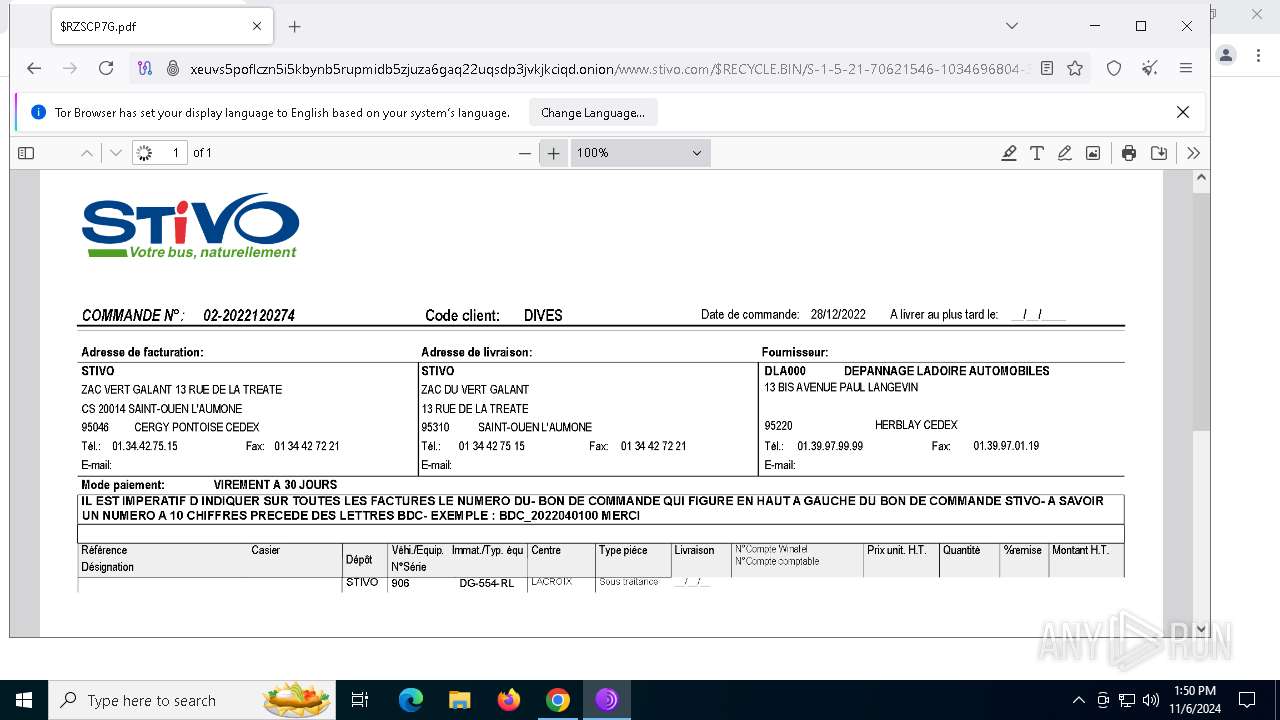
Task: Click the client code DIVES text
Action: (x=543, y=315)
